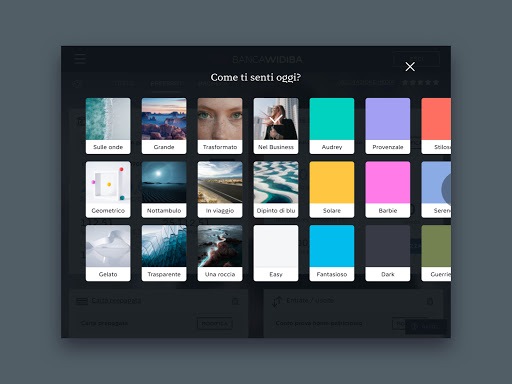This screenshot has width=512, height=384.
Task: Choose the Trasparente theme
Action: 164,253
